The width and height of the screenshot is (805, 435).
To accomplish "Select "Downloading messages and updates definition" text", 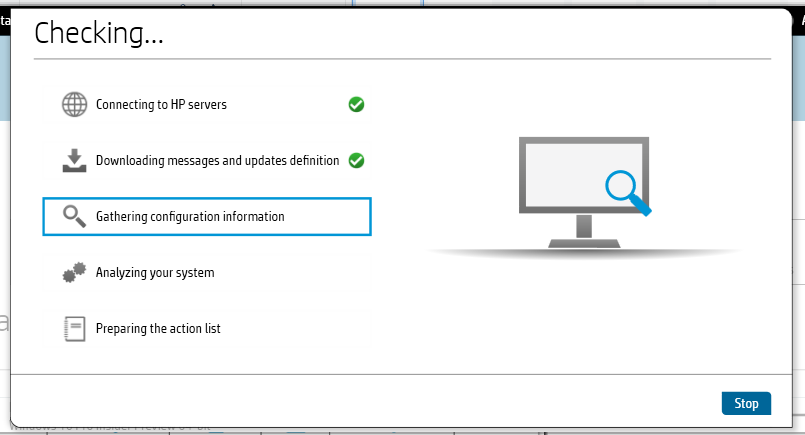I will click(x=217, y=160).
